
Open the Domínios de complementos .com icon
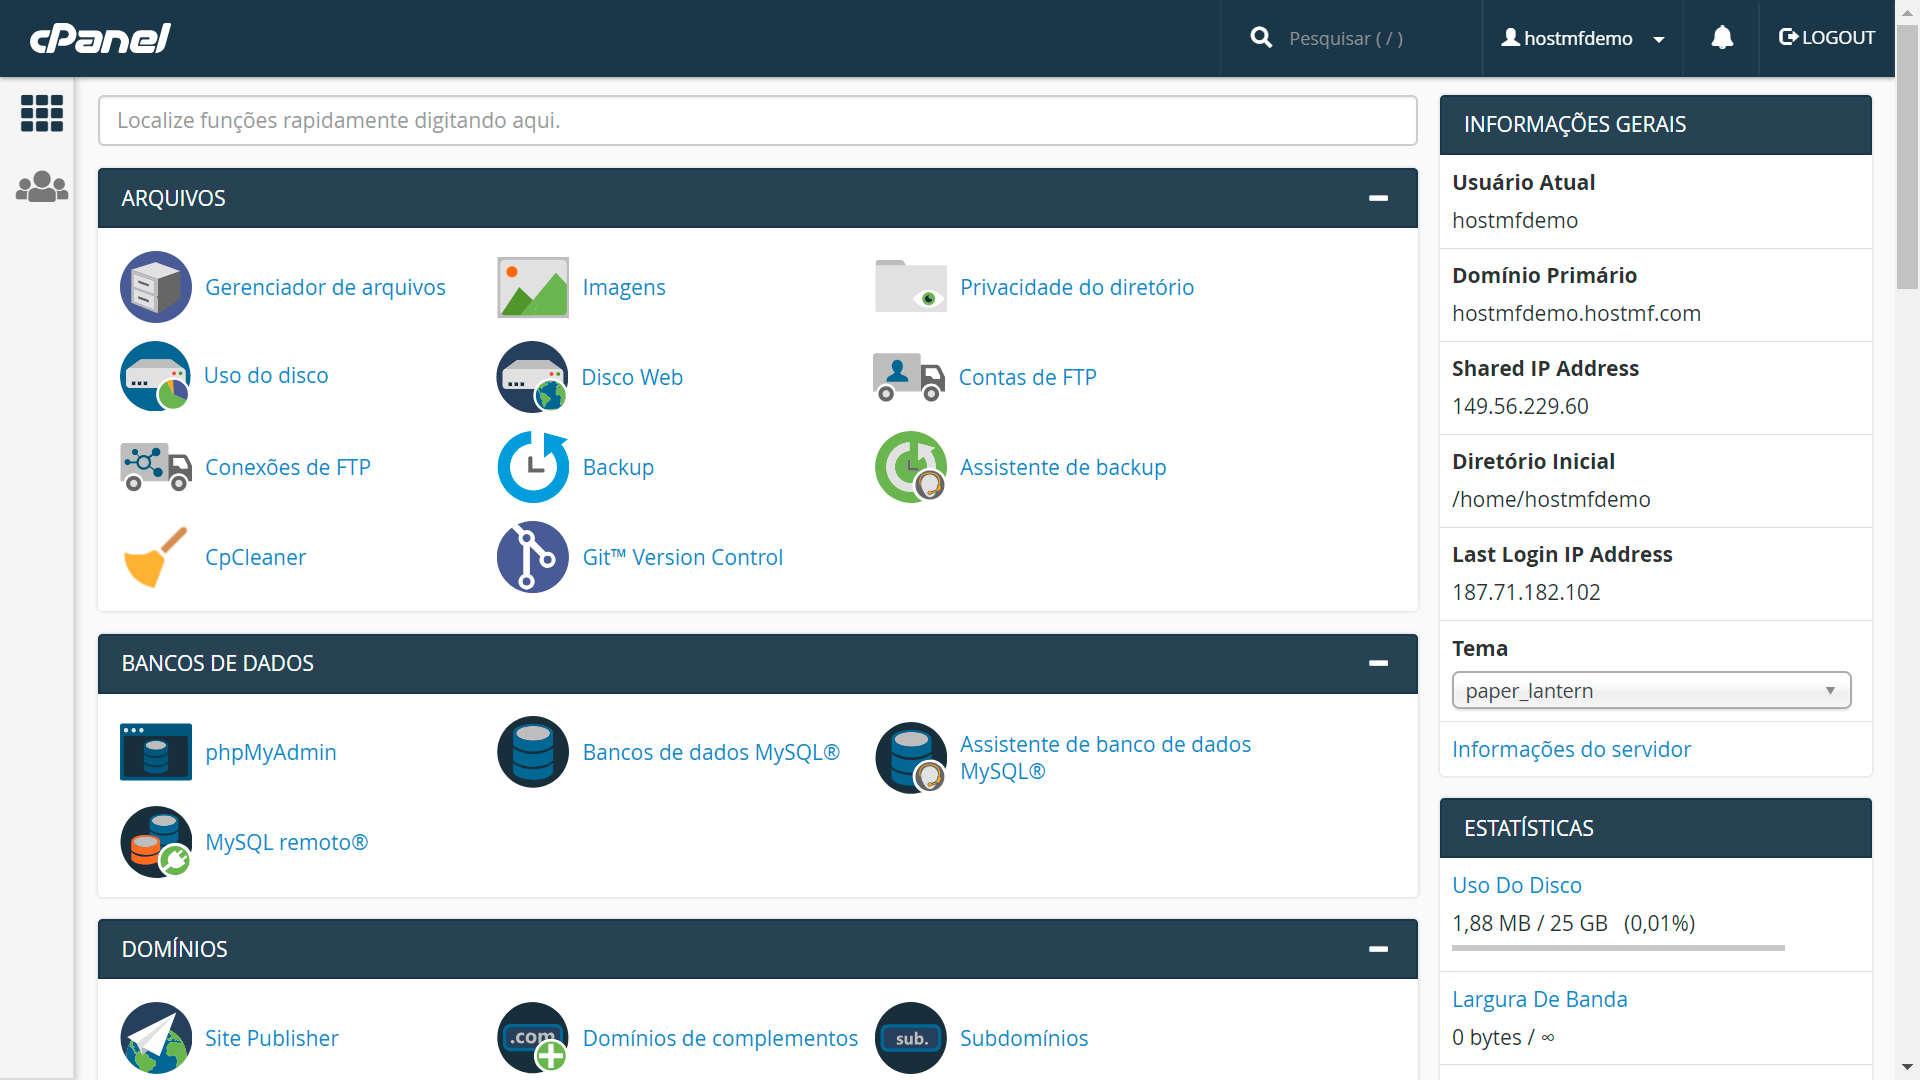(x=533, y=1038)
